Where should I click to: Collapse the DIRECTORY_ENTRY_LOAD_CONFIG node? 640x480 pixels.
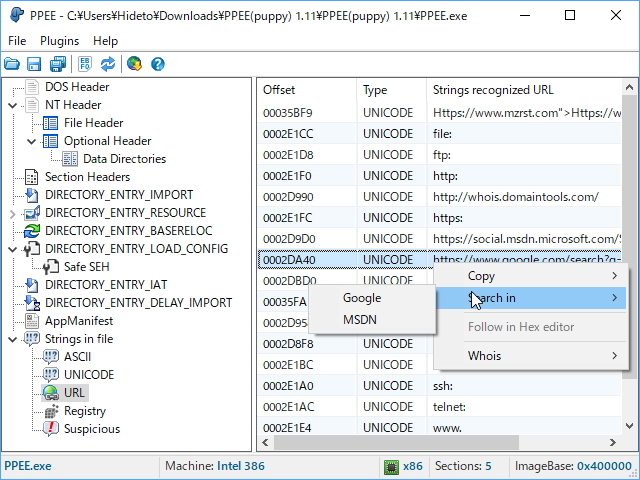coord(13,249)
